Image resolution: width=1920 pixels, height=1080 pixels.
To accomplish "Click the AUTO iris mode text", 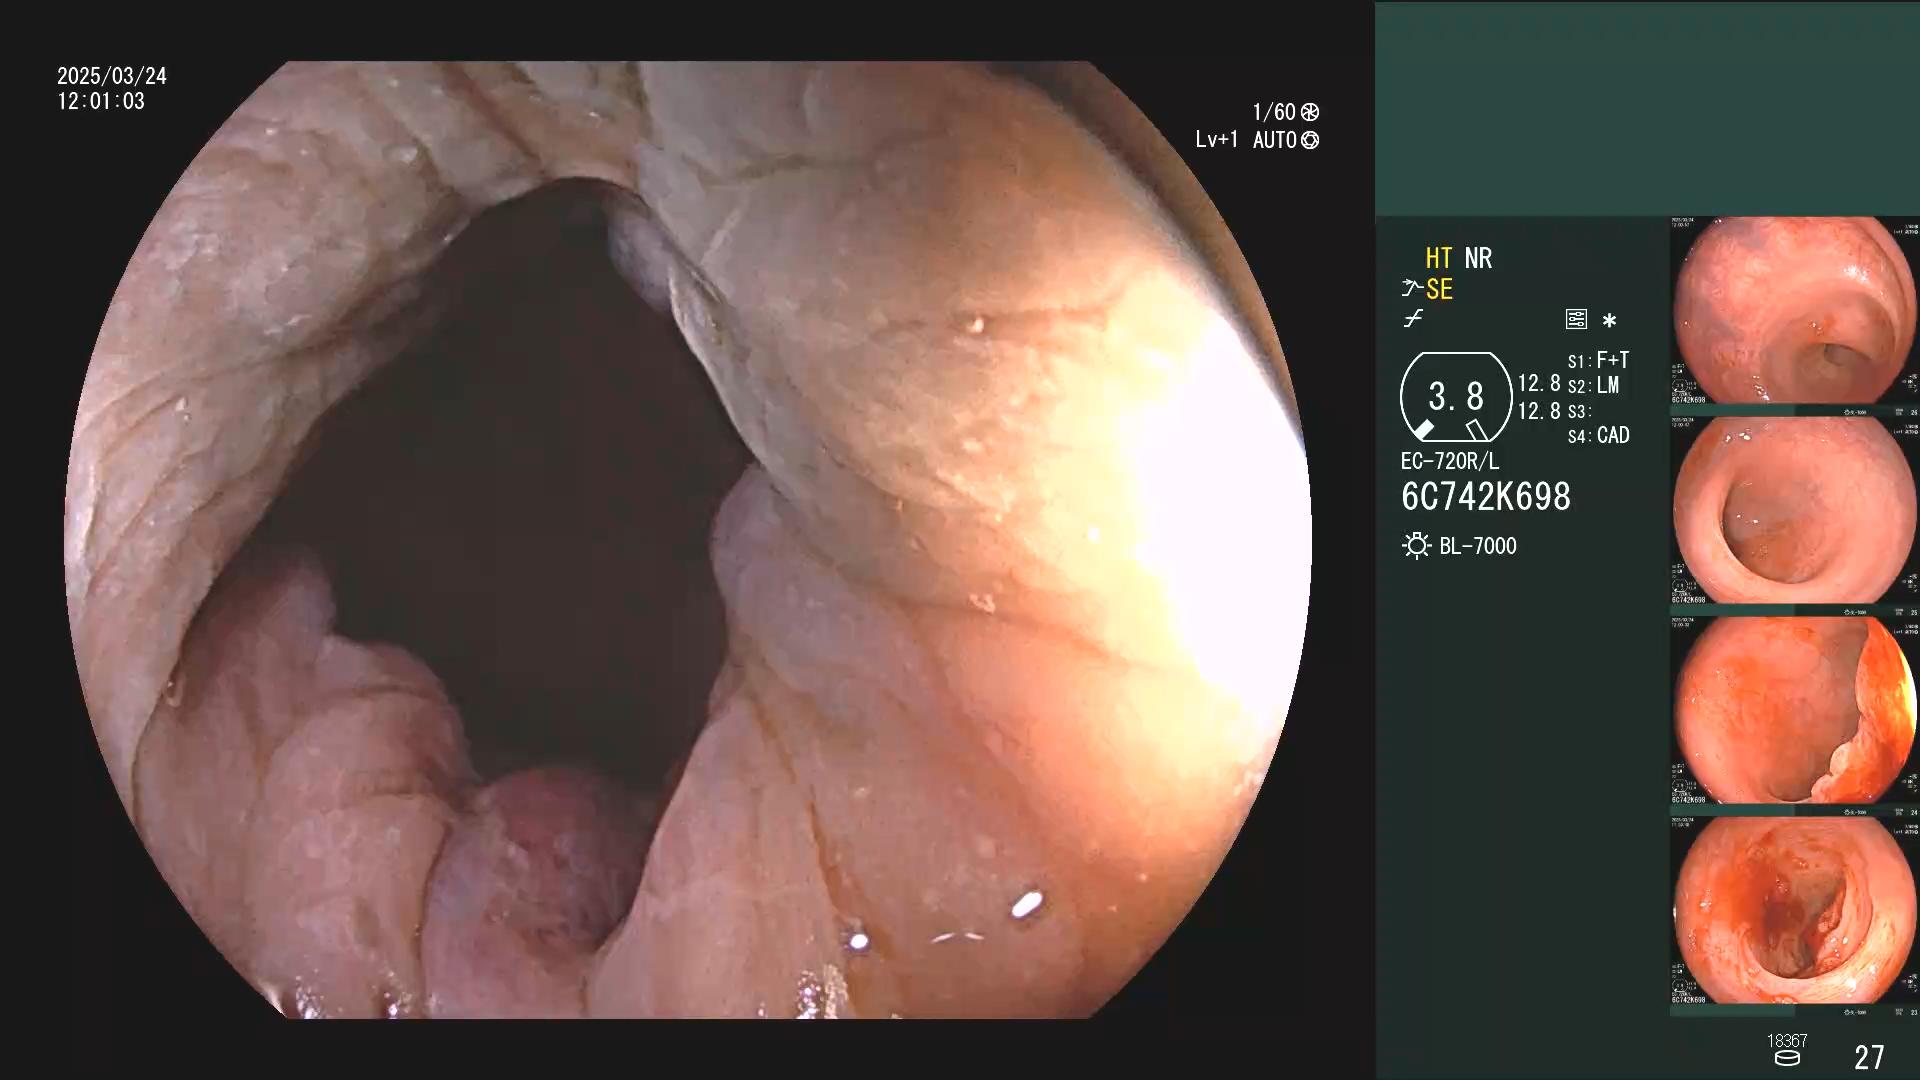I will pyautogui.click(x=1275, y=140).
